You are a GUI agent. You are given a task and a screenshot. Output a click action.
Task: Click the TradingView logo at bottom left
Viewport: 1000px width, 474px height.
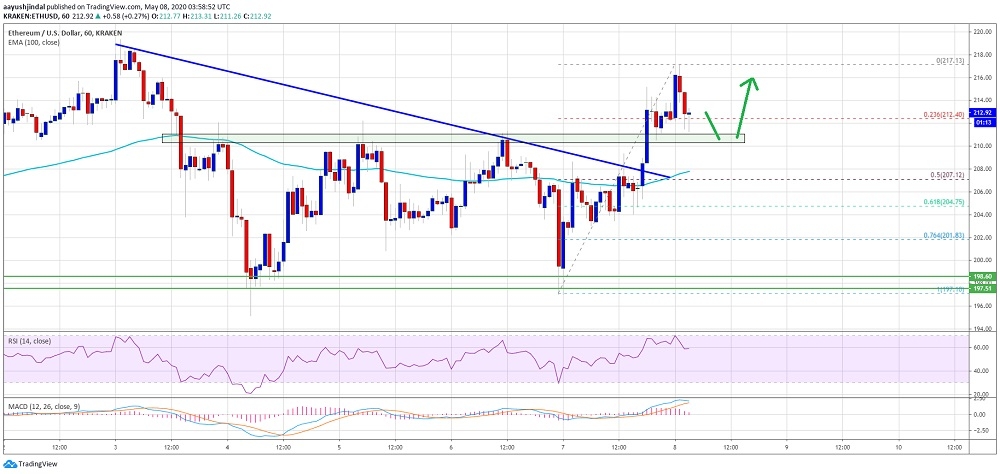point(31,464)
